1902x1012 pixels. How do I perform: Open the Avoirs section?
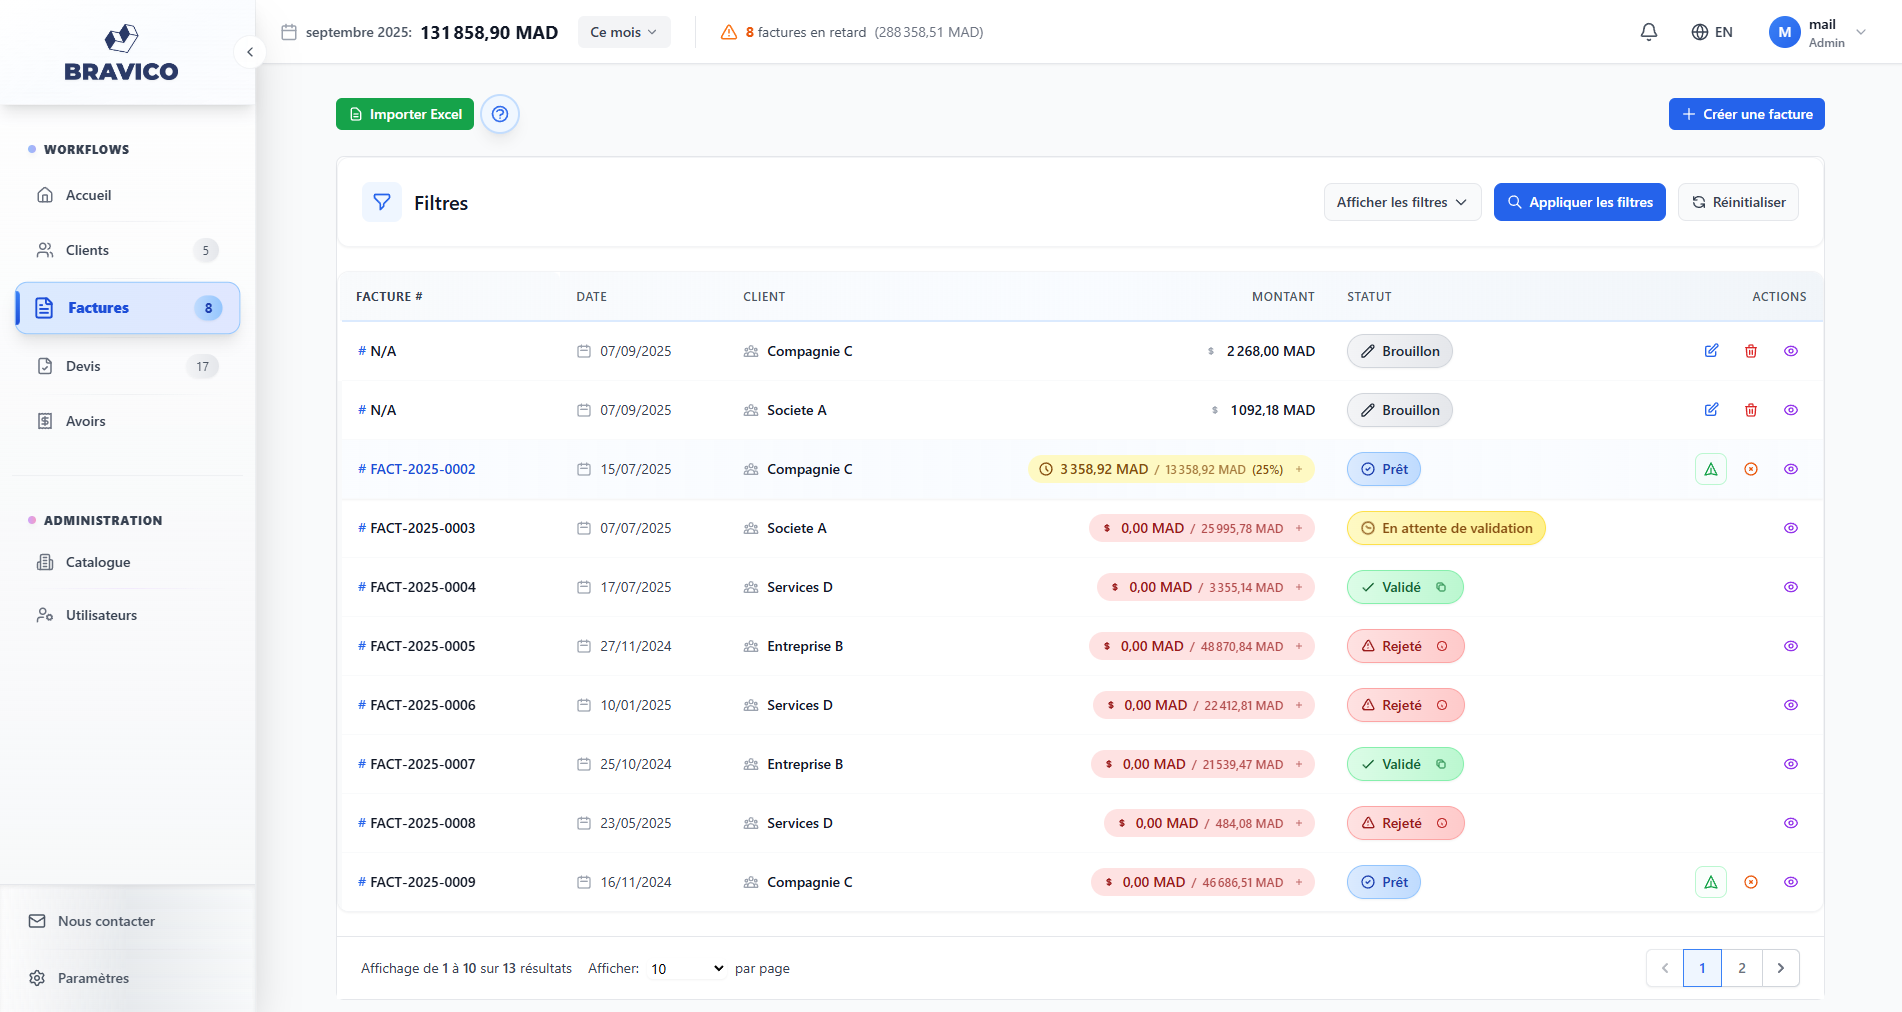click(x=128, y=421)
